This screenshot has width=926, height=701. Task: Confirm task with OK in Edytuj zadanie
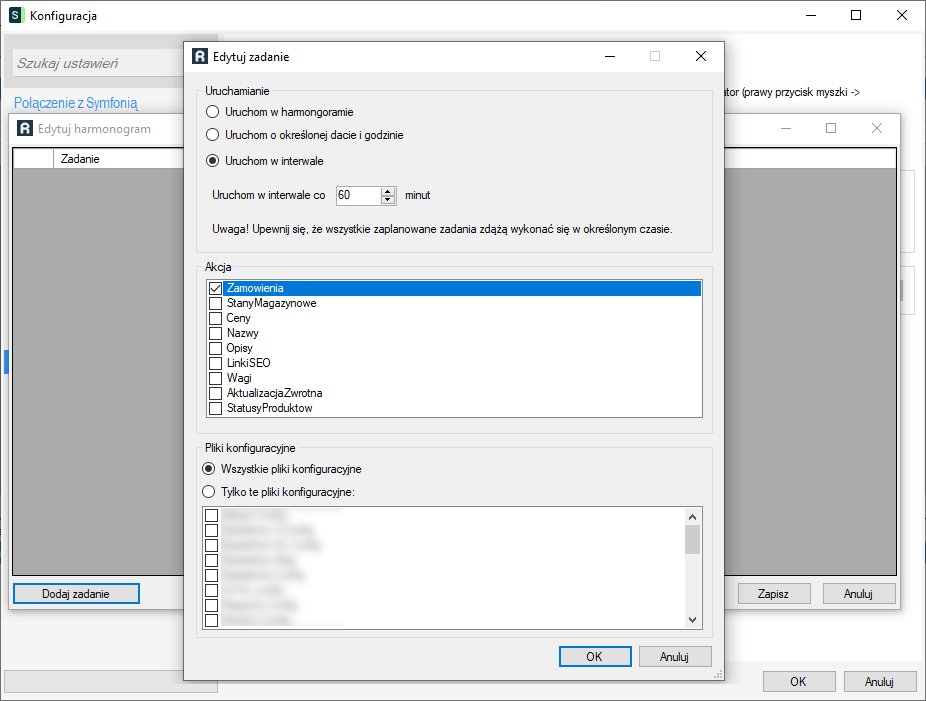tap(594, 657)
